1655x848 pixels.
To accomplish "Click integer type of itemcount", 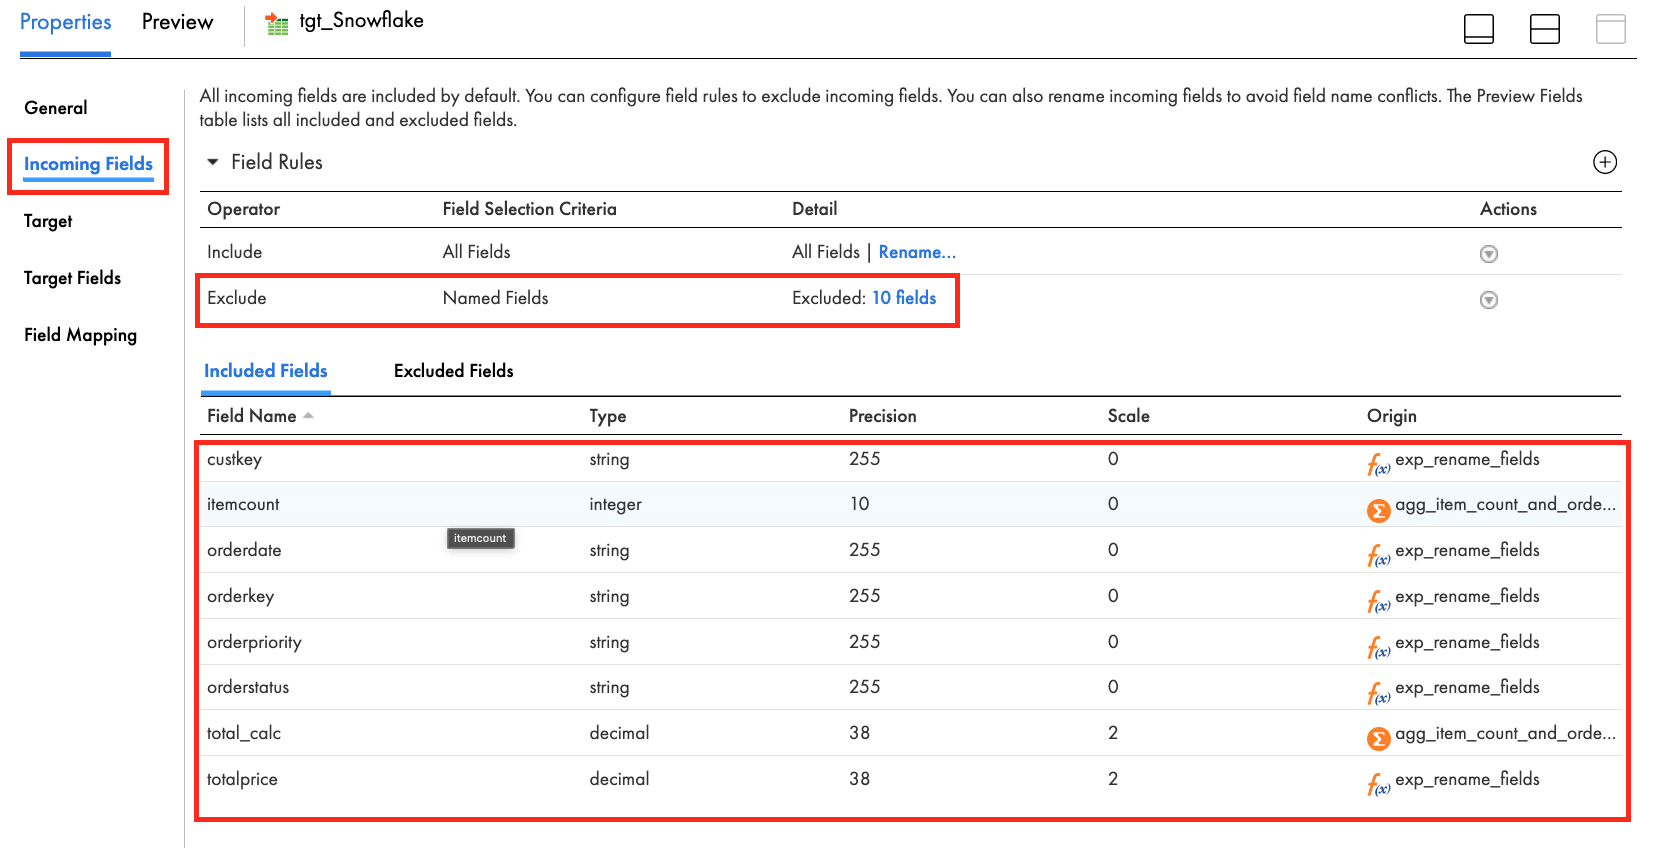I will 615,505.
